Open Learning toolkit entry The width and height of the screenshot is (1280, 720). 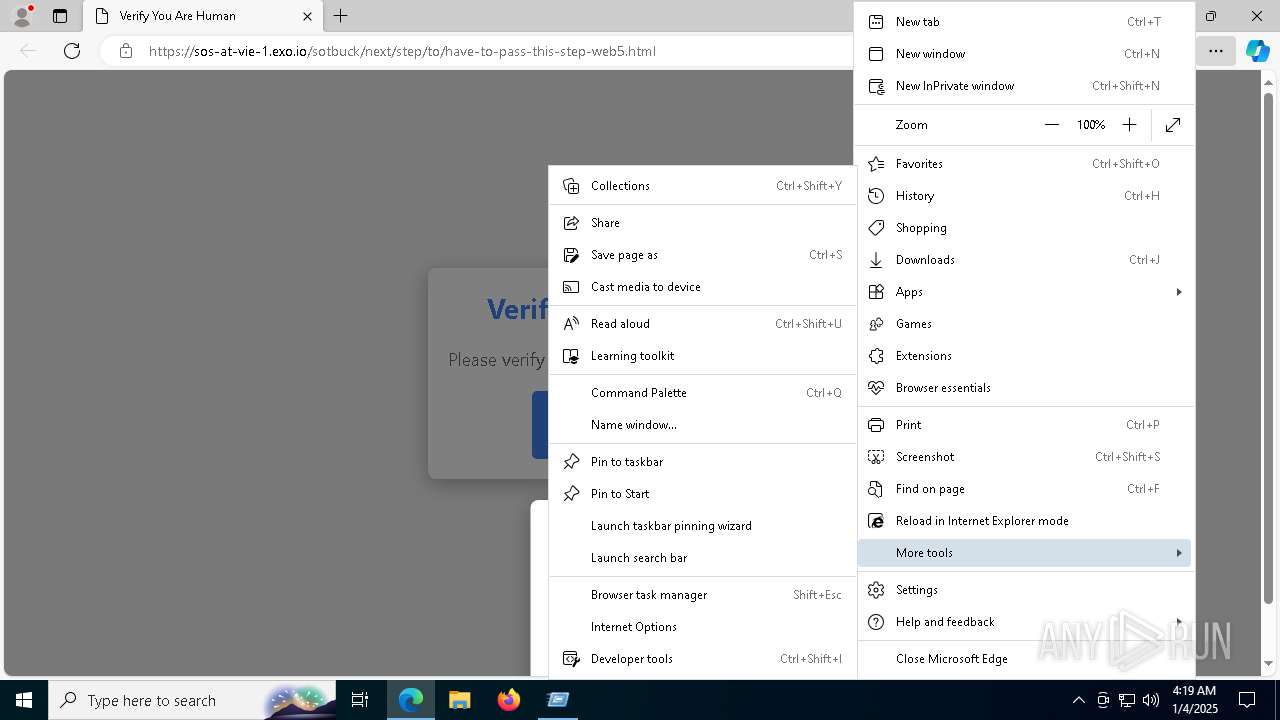(x=702, y=356)
